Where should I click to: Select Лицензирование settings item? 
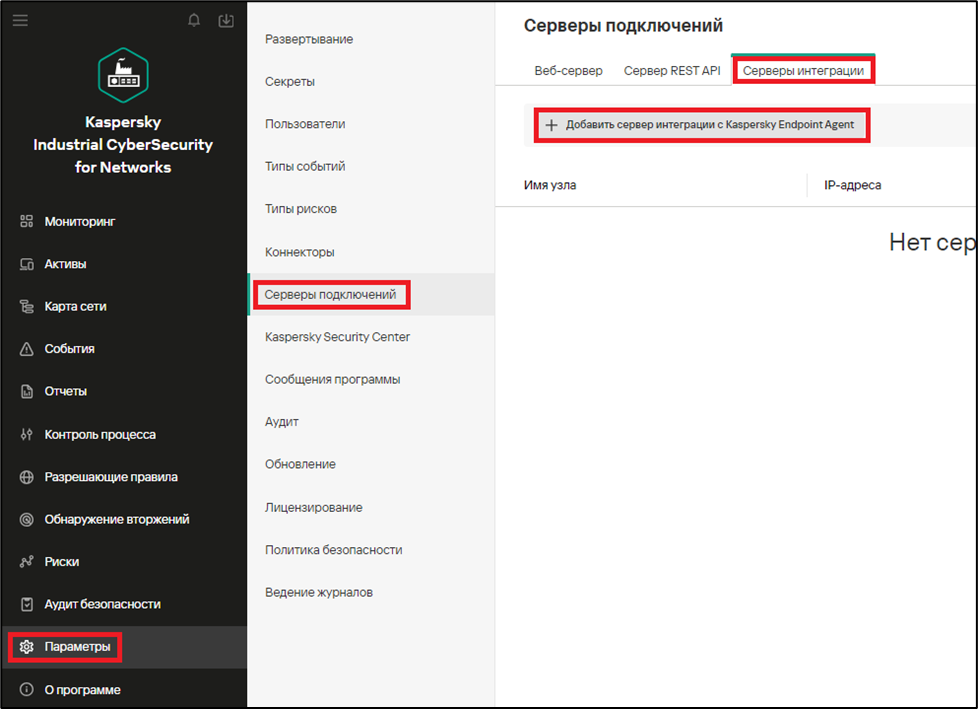pyautogui.click(x=314, y=508)
